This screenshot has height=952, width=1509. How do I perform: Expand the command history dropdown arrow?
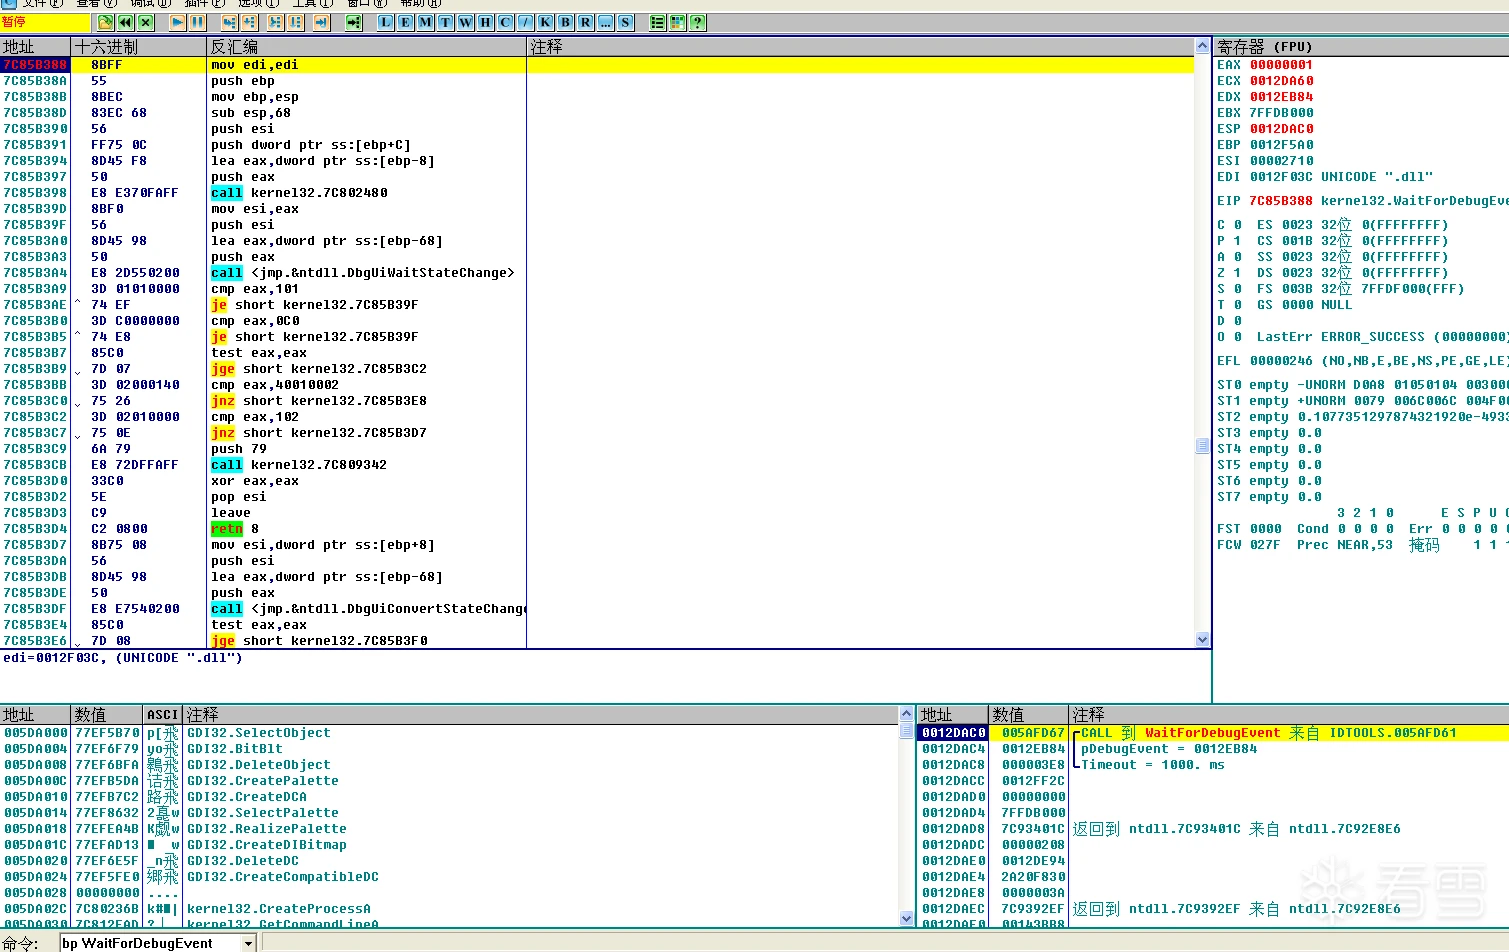click(249, 943)
